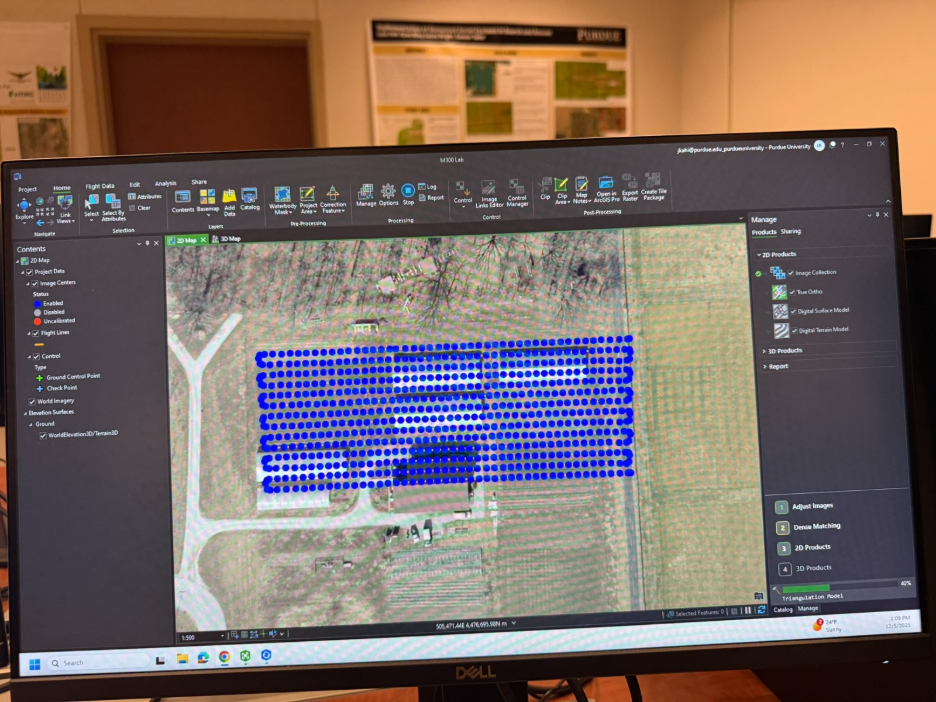Toggle the Flight Lines layer checkbox
This screenshot has height=702, width=936.
click(x=35, y=333)
